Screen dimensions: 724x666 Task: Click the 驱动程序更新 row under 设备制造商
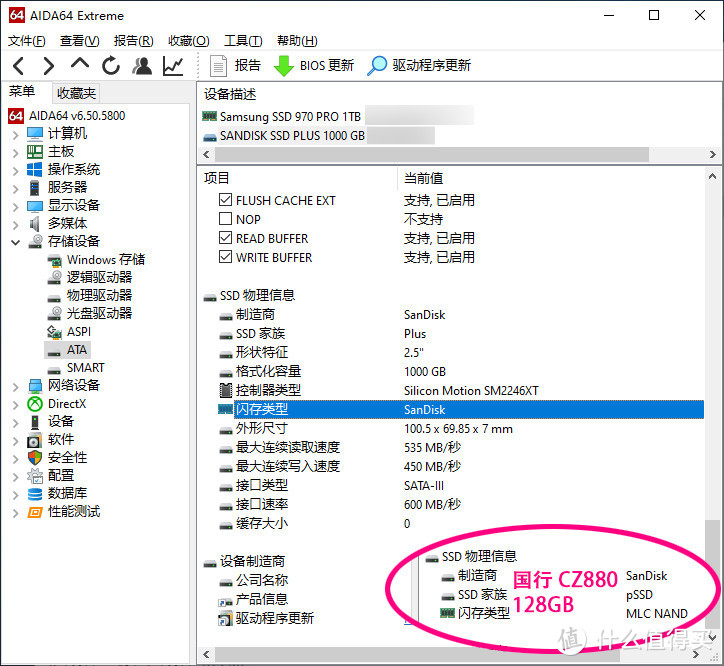(266, 618)
